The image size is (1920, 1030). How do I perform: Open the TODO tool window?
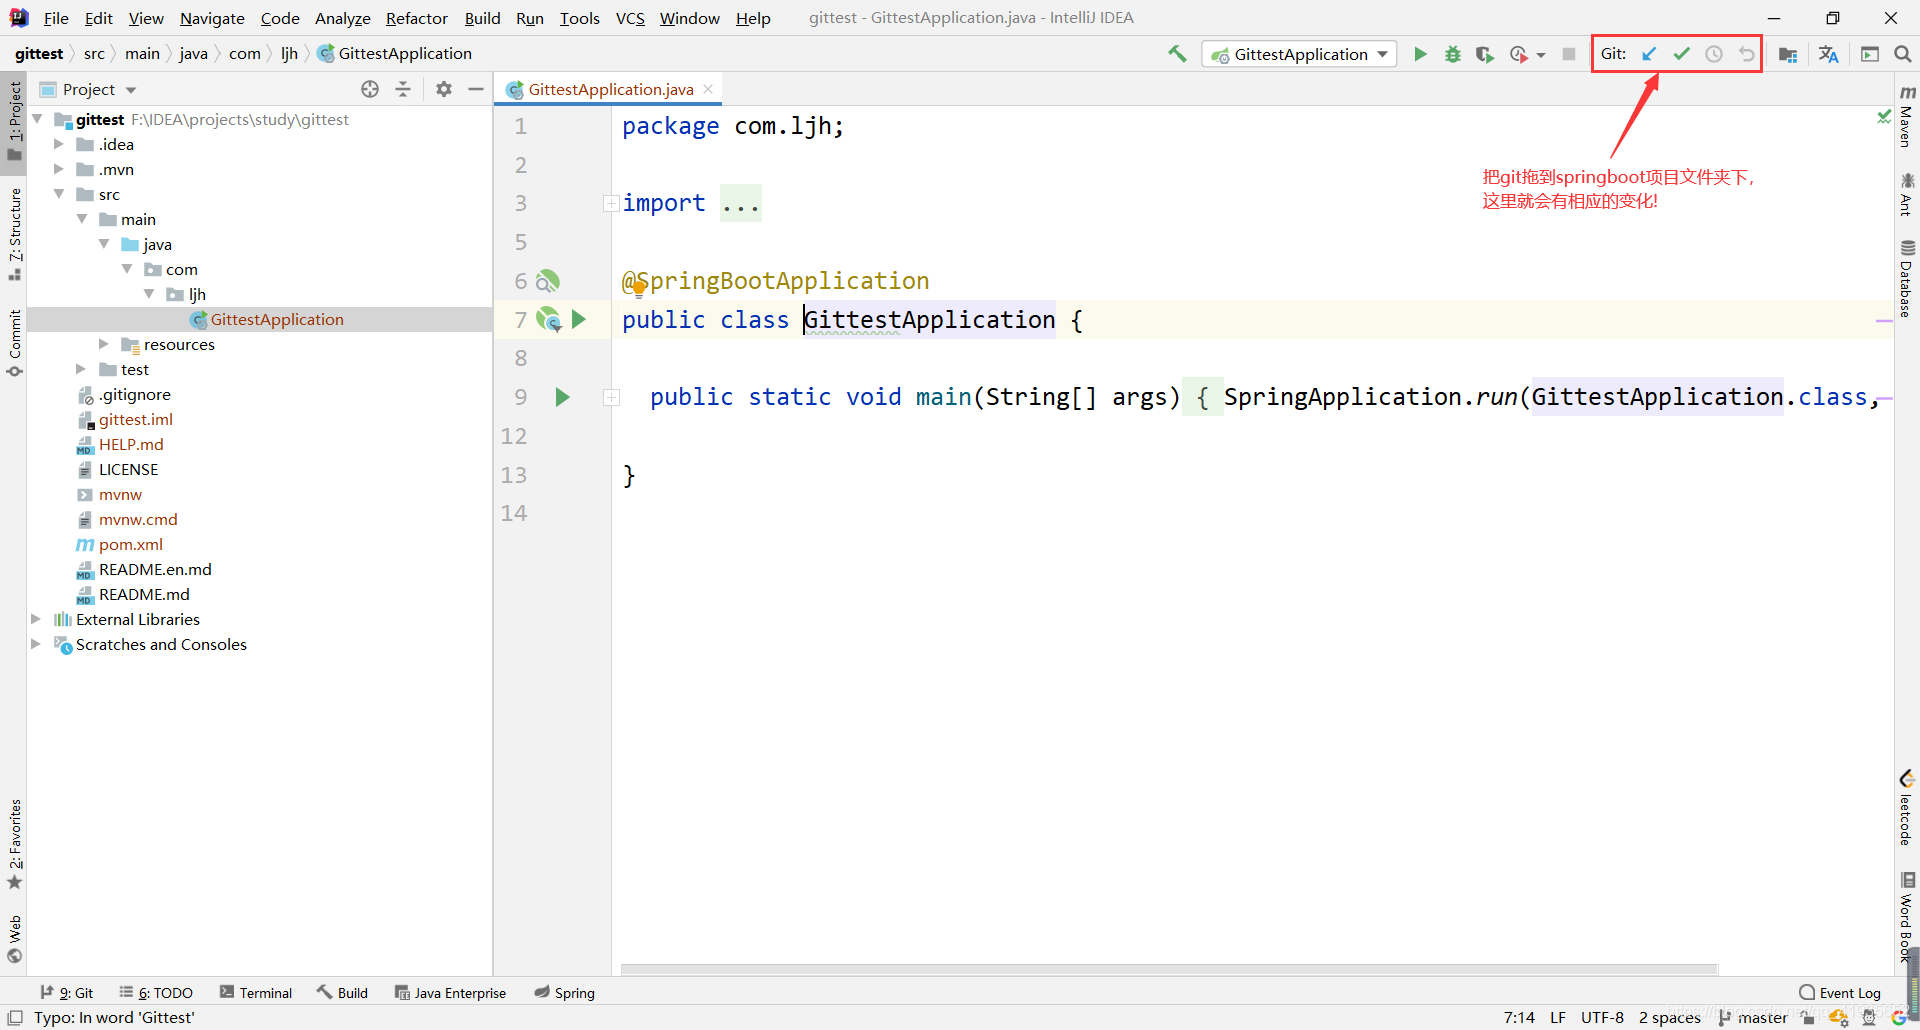[x=156, y=993]
